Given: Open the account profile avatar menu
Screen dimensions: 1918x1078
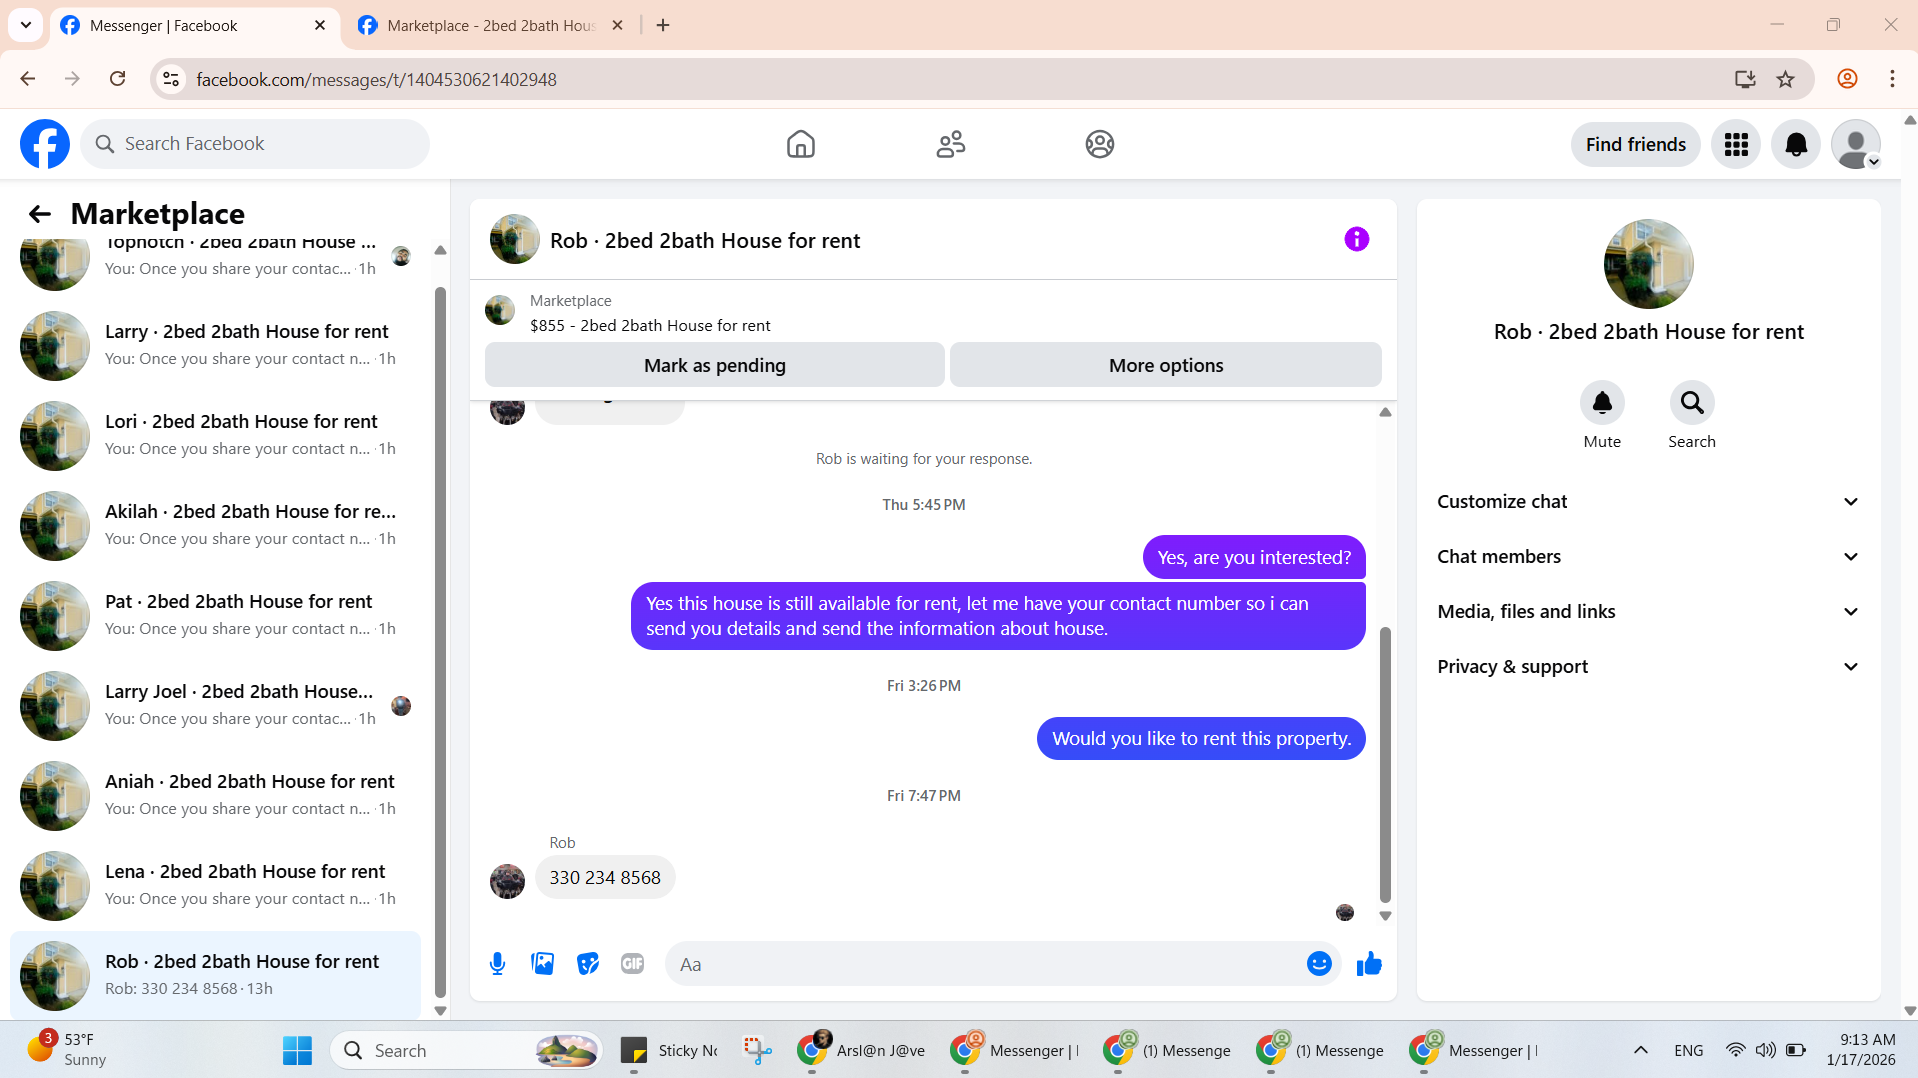Looking at the screenshot, I should (1856, 145).
